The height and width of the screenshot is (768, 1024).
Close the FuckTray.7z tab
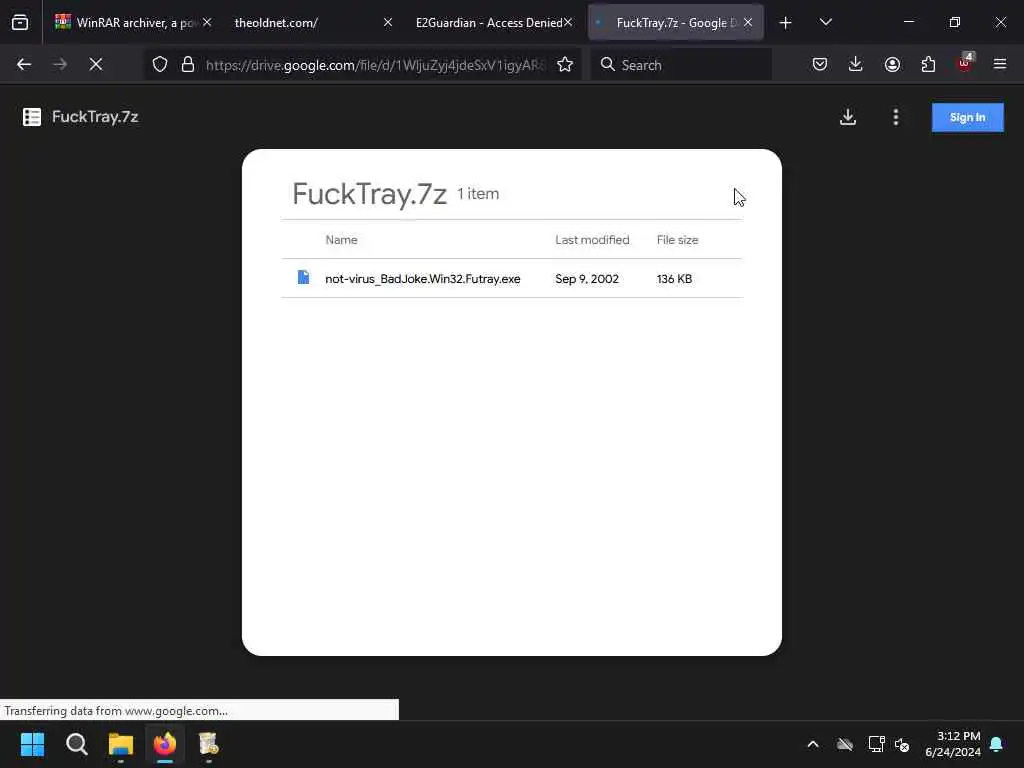[x=748, y=22]
